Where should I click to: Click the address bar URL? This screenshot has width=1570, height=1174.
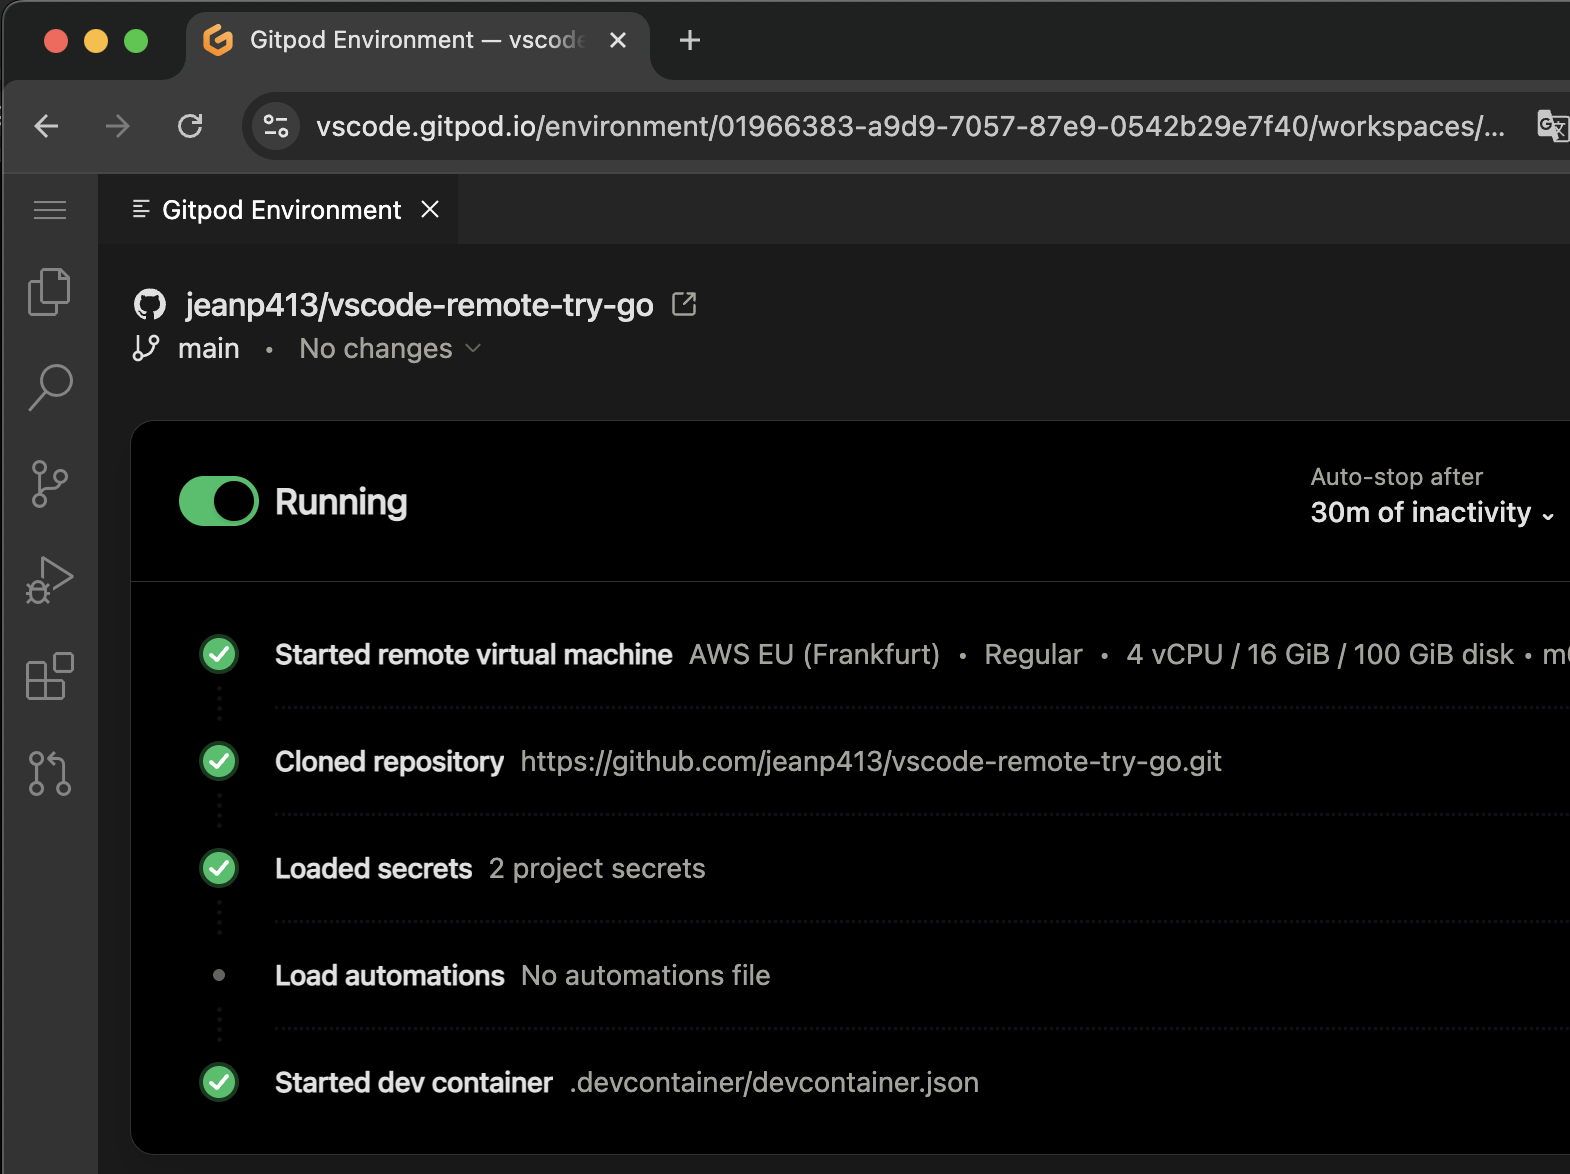910,126
